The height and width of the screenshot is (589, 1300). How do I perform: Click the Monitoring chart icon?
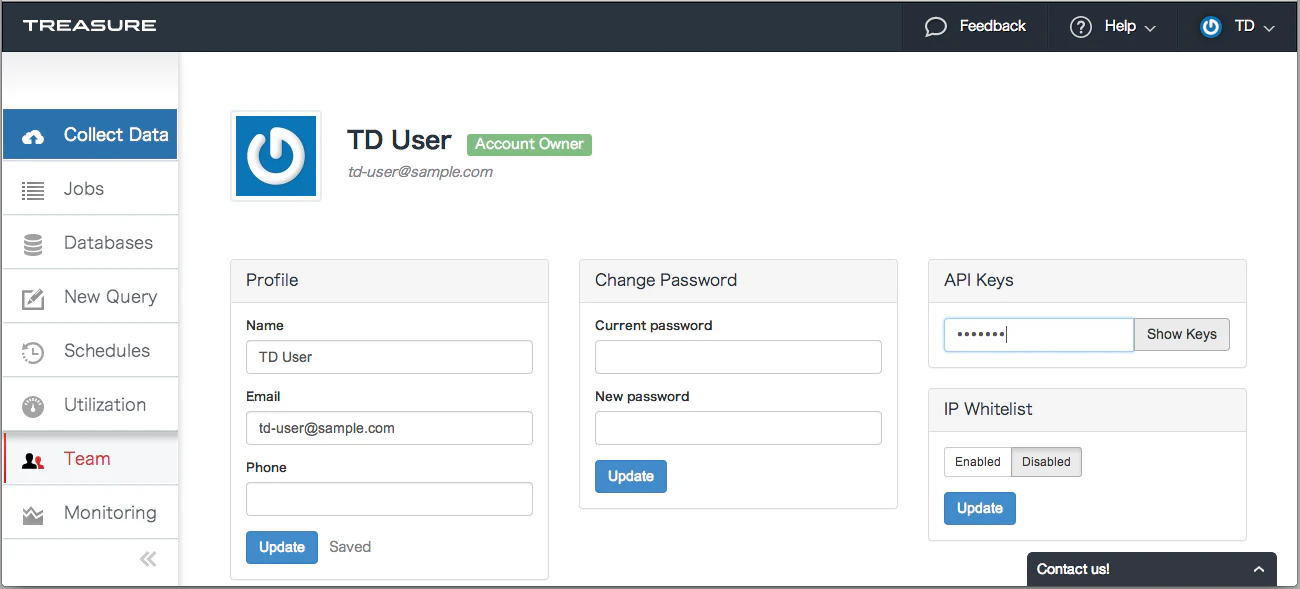click(33, 515)
